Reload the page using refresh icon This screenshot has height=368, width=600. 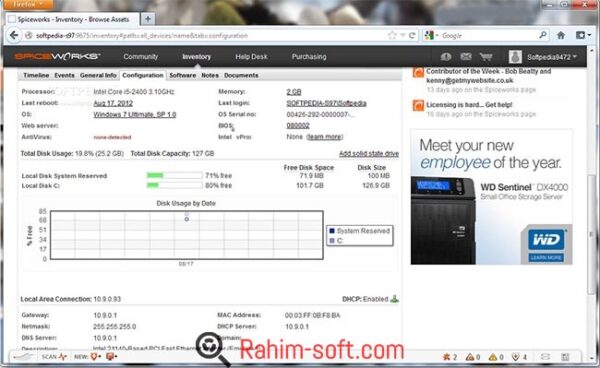tap(412, 36)
